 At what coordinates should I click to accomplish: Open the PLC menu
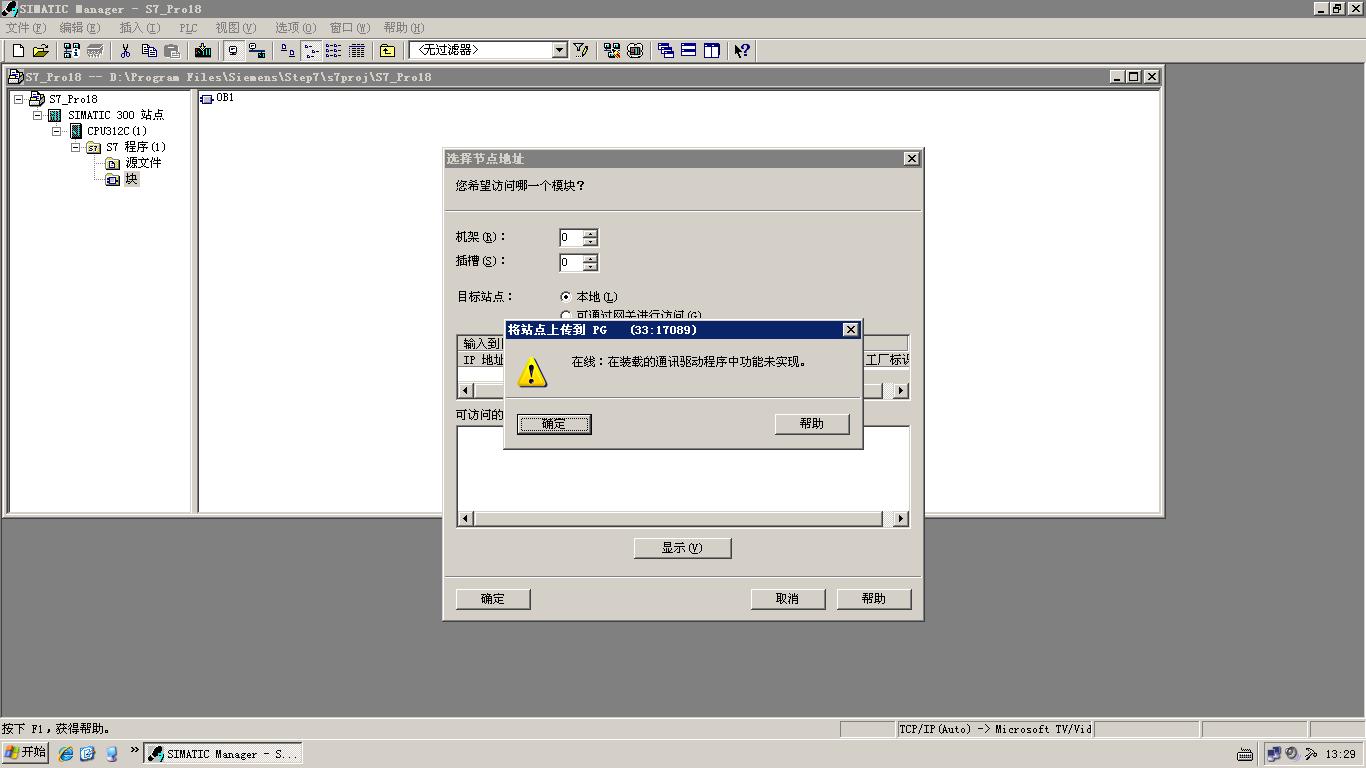pos(188,28)
